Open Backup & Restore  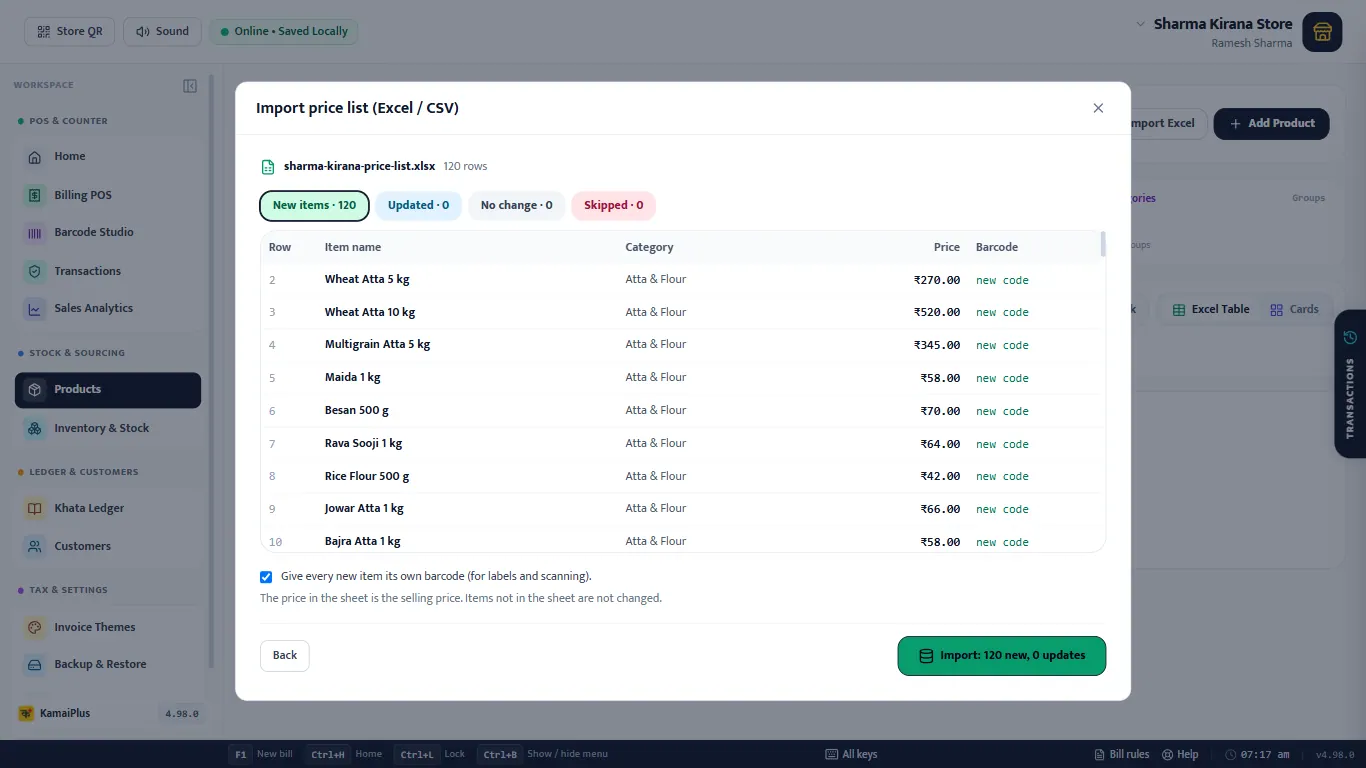pos(108,665)
